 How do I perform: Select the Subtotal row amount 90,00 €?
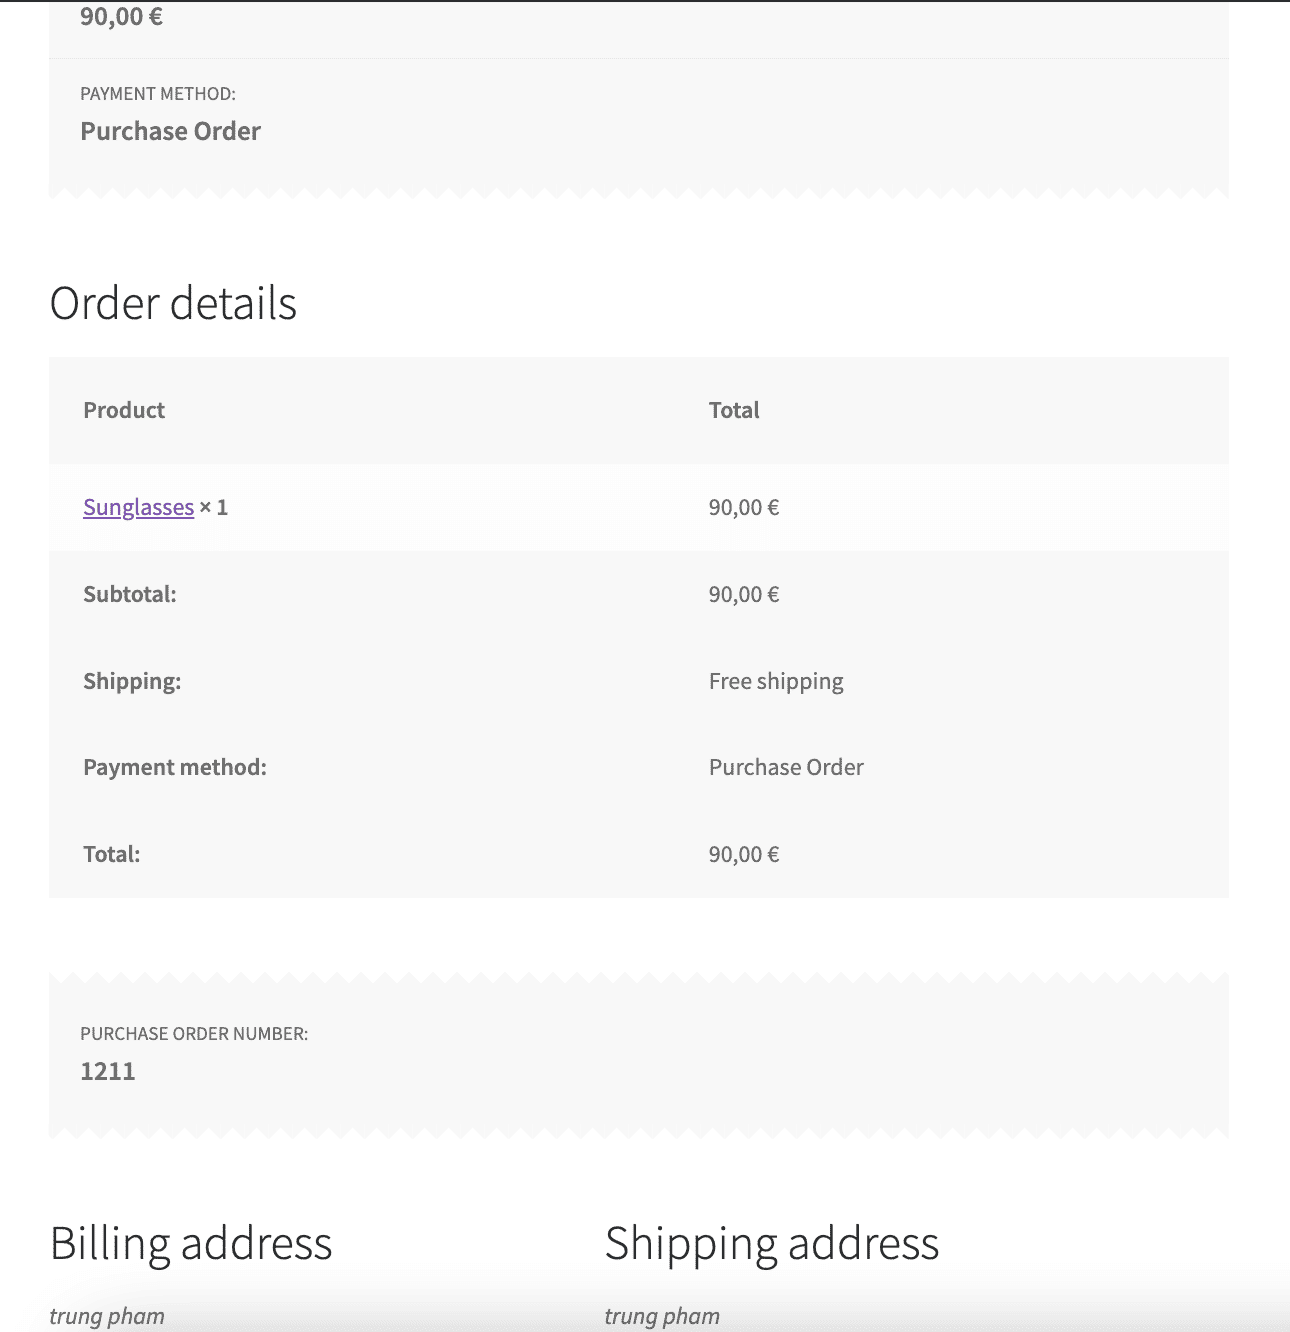[x=743, y=594]
